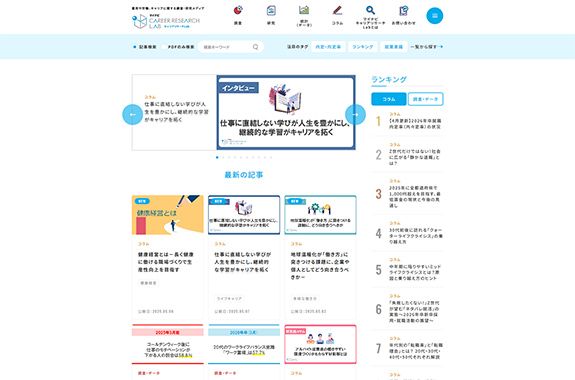
Task: Open ranking number 6 ネタバレ就活 article
Action: (x=407, y=309)
